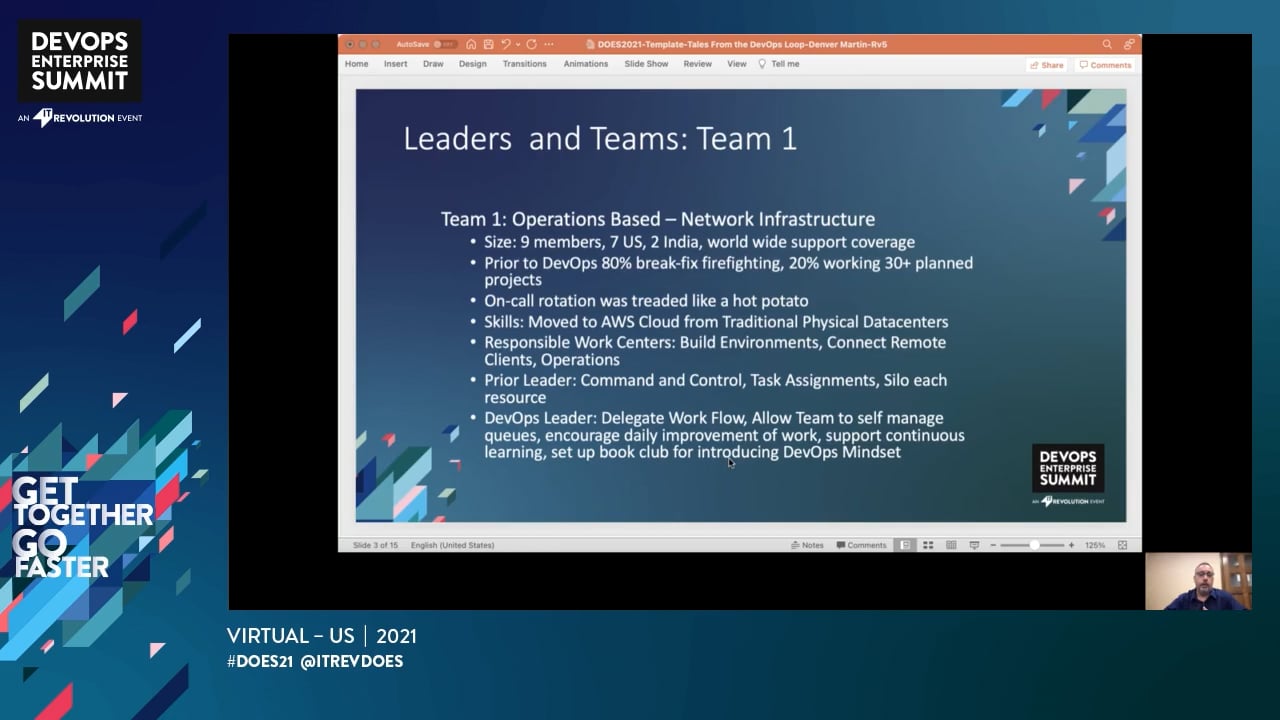The width and height of the screenshot is (1280, 720).
Task: Open the Draw ribbon tab
Action: [433, 64]
